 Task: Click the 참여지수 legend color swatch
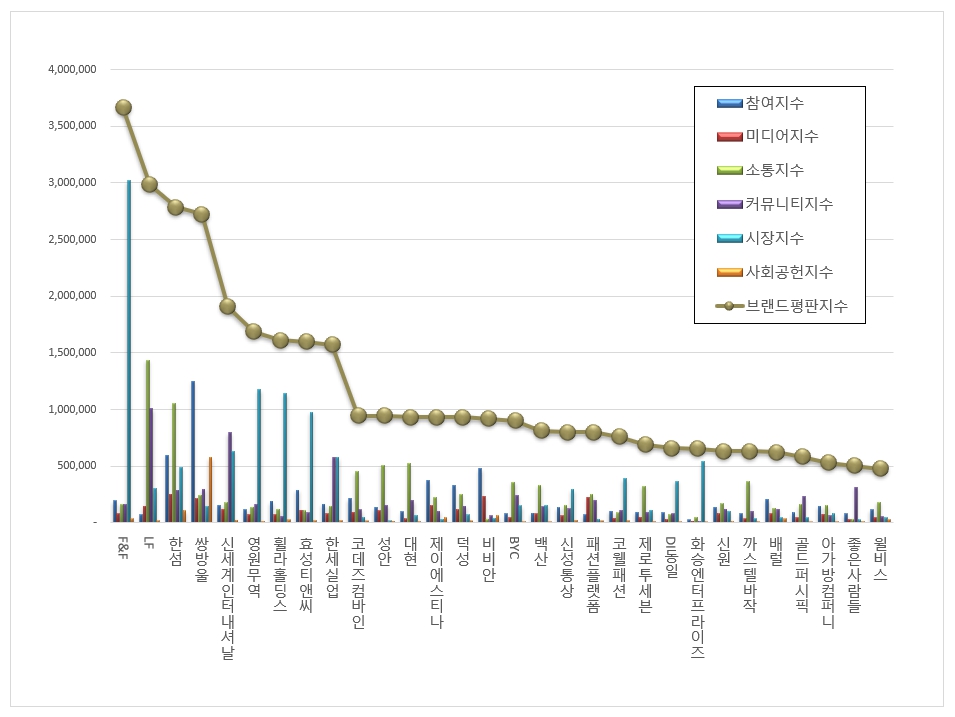point(729,103)
